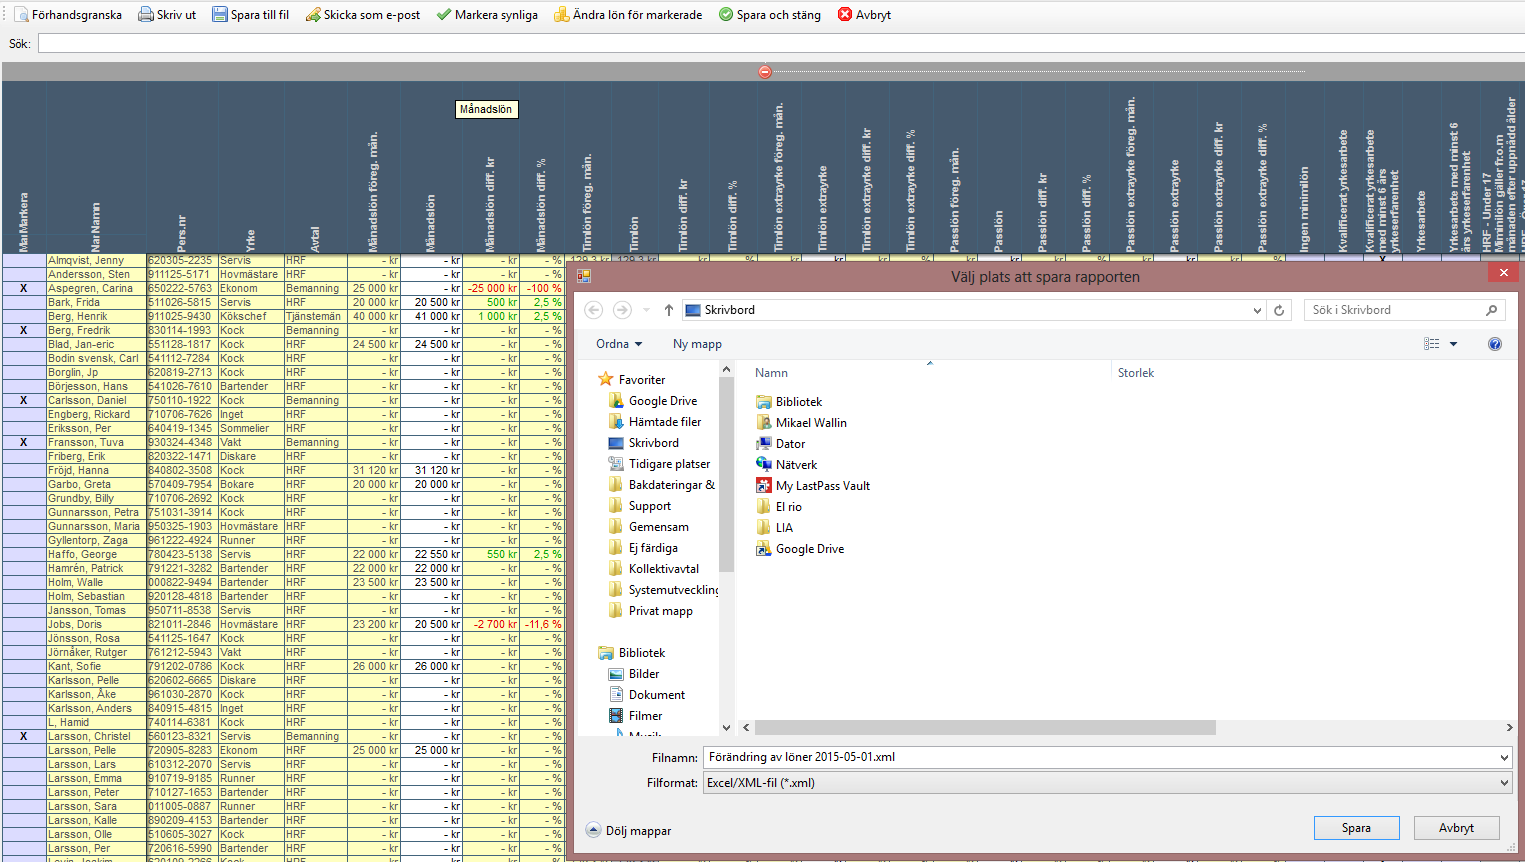Image resolution: width=1525 pixels, height=862 pixels.
Task: Click horizontal scrollbar right arrow
Action: 1509,728
